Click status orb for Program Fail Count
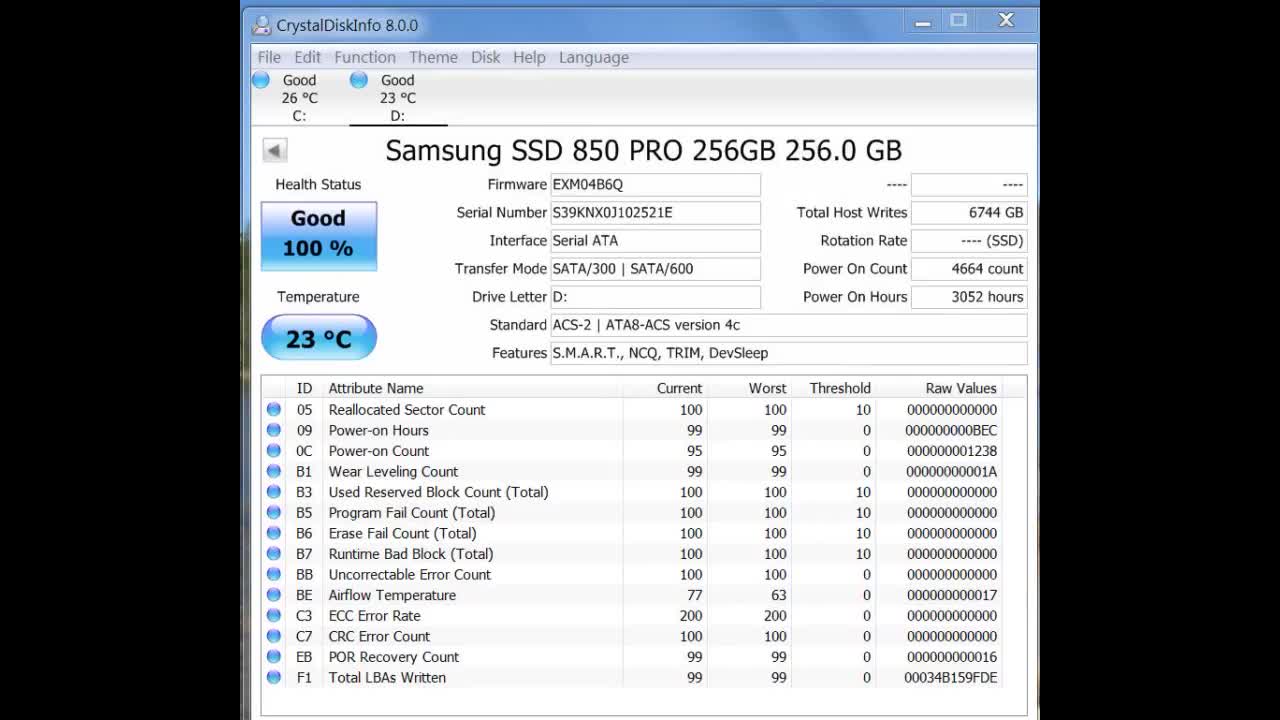Viewport: 1280px width, 720px height. [x=273, y=512]
